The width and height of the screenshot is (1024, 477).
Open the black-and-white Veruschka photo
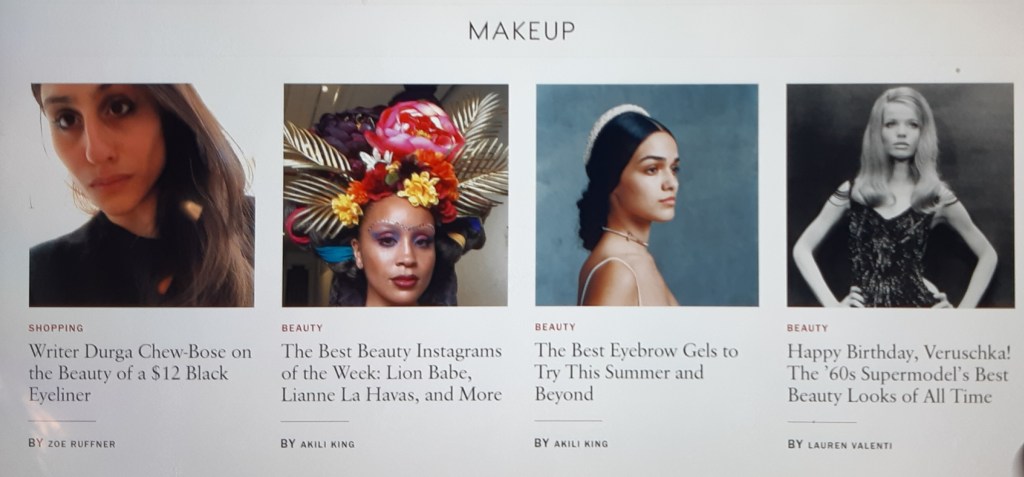tap(900, 195)
